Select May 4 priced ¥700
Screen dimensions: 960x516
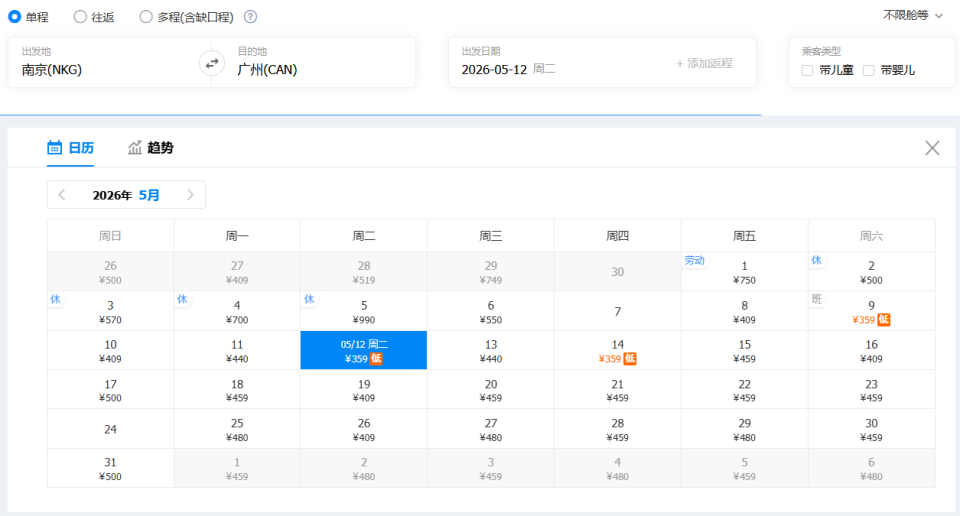[237, 311]
